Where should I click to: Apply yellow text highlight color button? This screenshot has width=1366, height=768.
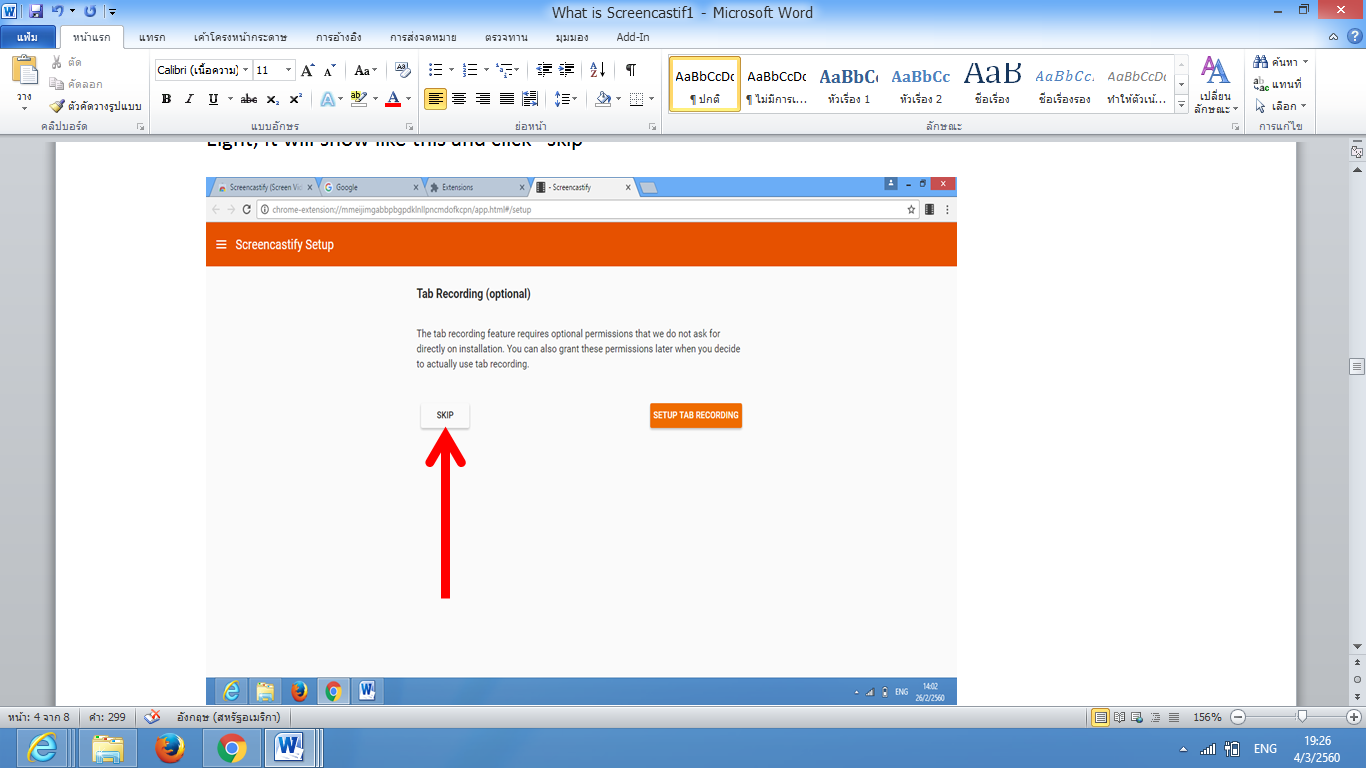click(358, 99)
